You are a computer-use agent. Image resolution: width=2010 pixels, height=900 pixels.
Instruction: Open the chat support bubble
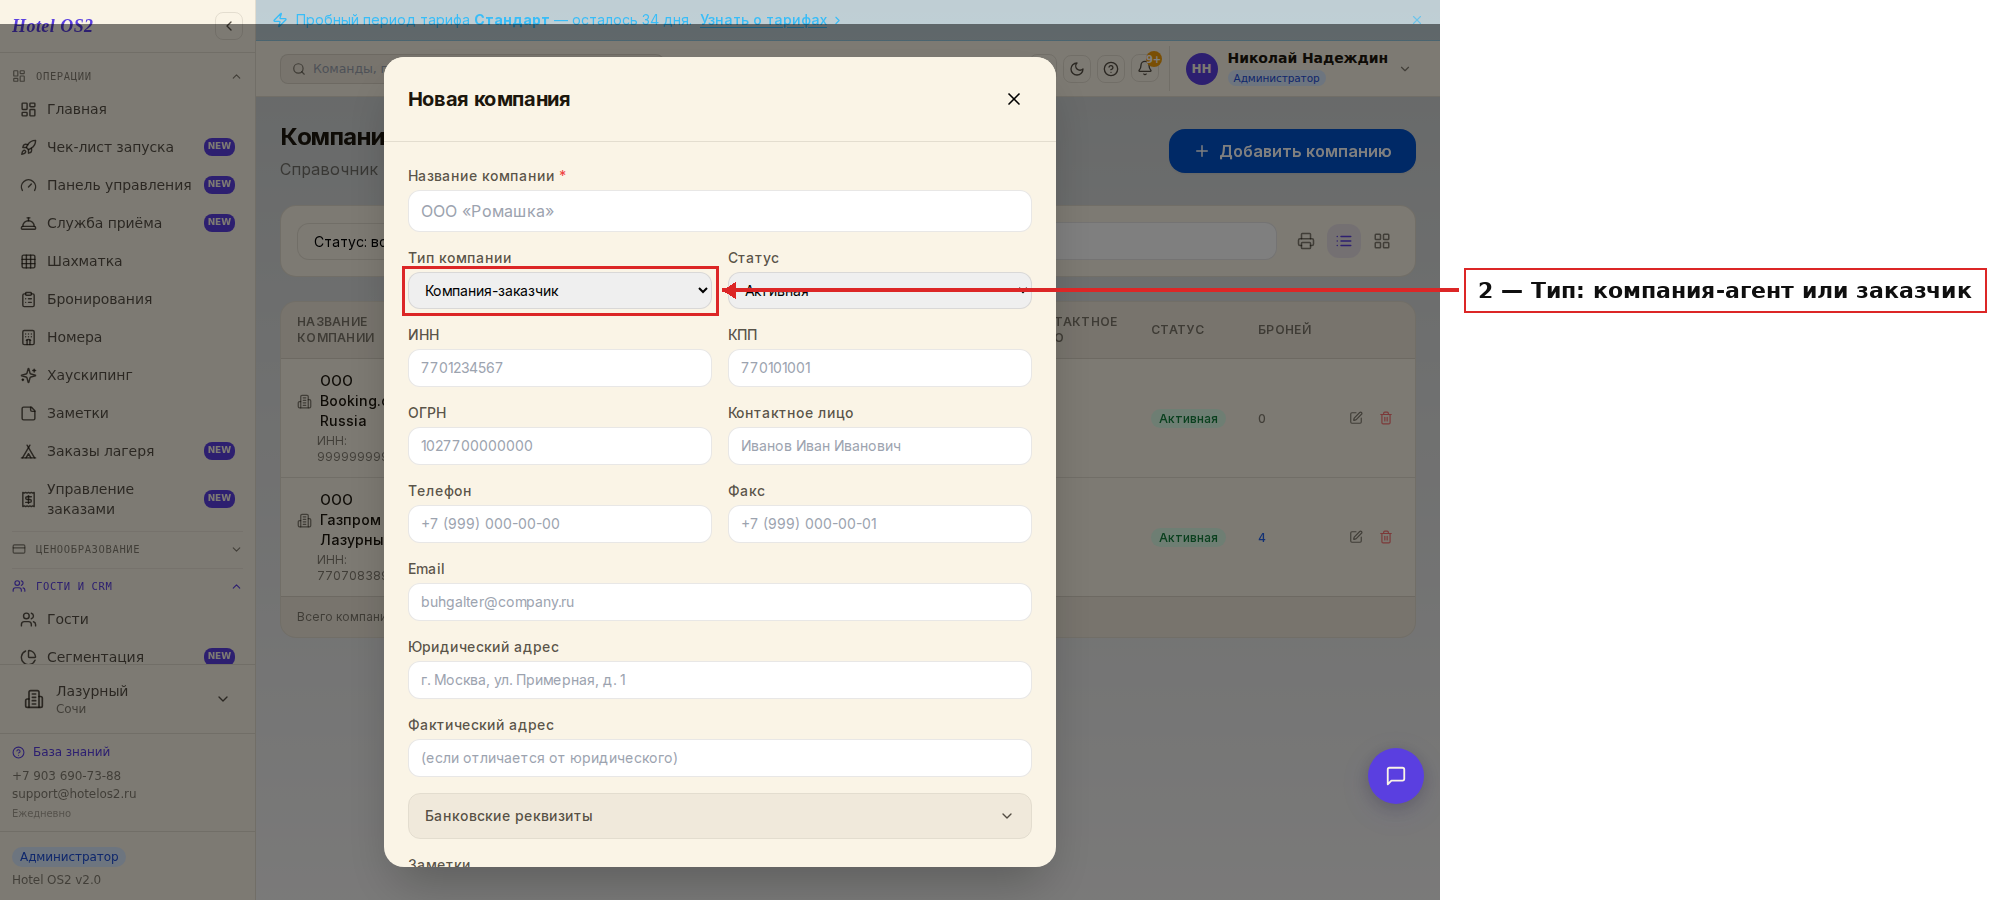(1395, 776)
